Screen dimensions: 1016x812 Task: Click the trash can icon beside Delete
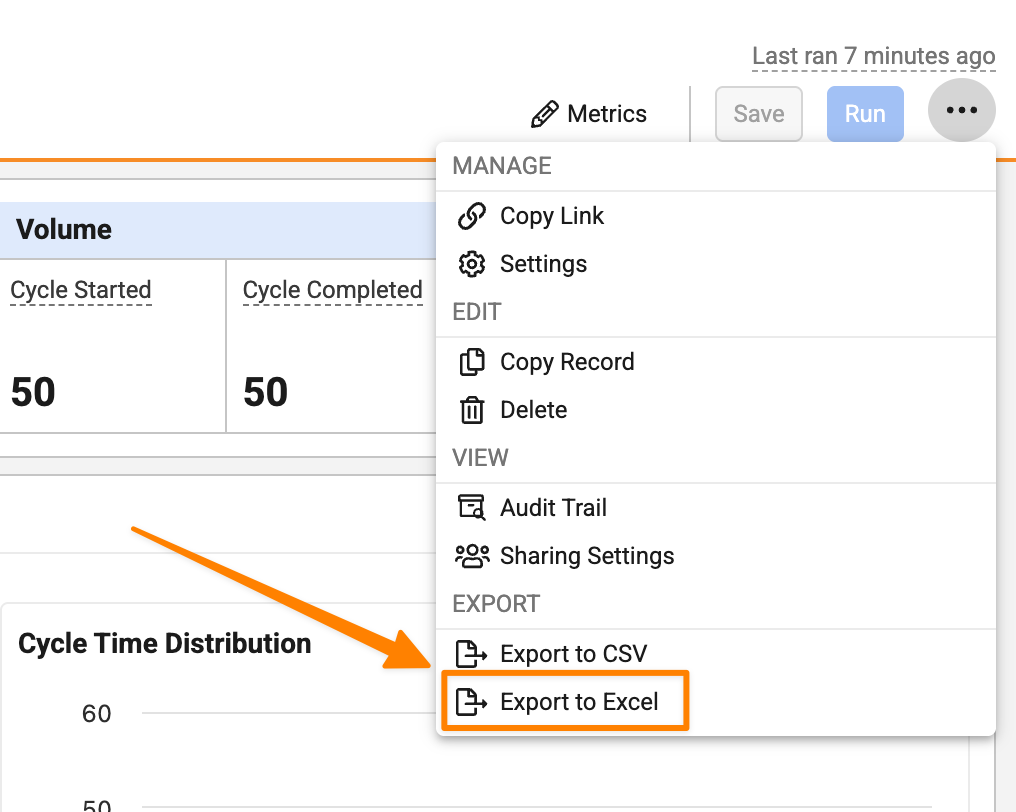[472, 410]
